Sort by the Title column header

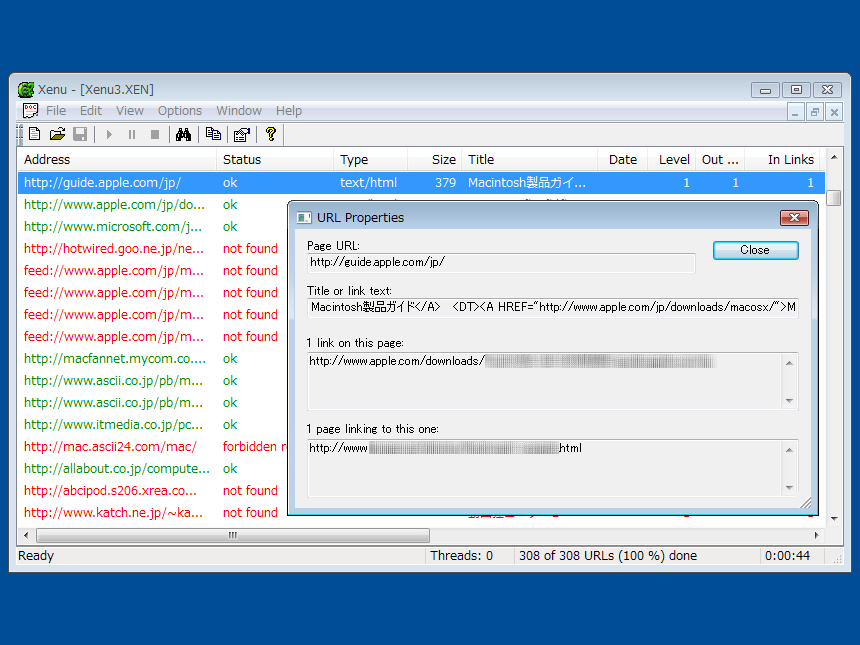[529, 160]
